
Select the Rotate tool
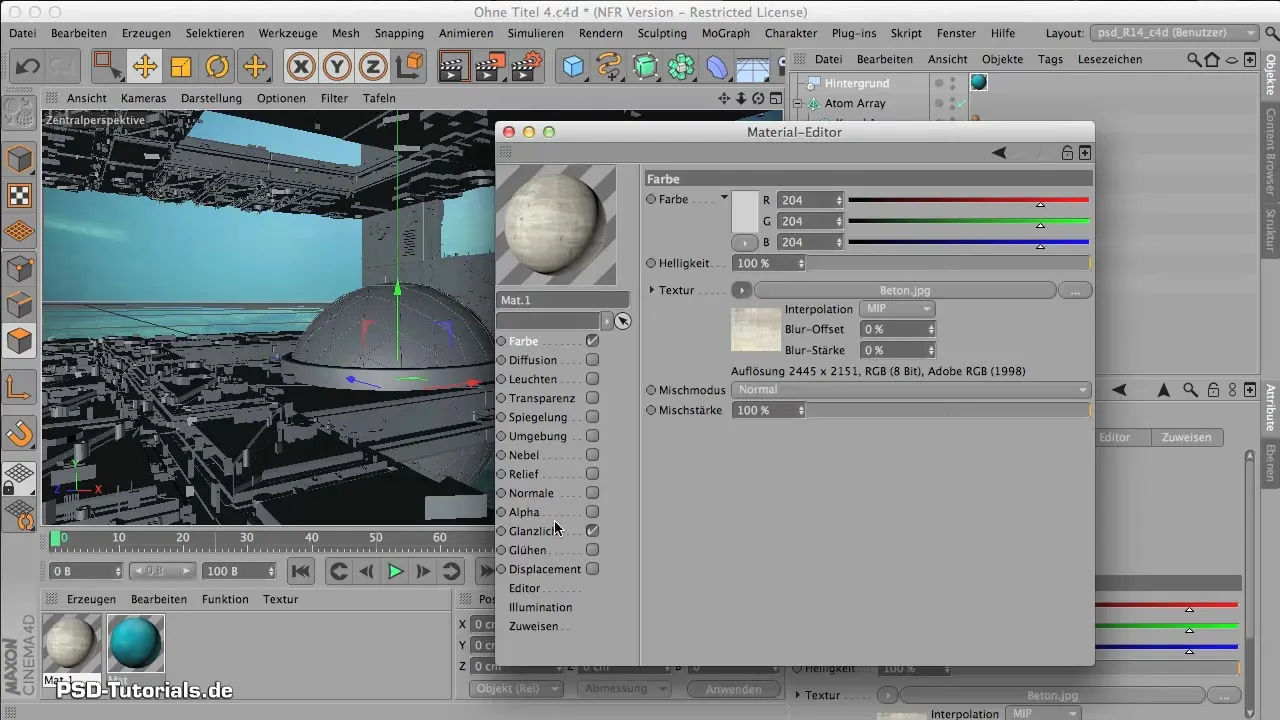(217, 67)
